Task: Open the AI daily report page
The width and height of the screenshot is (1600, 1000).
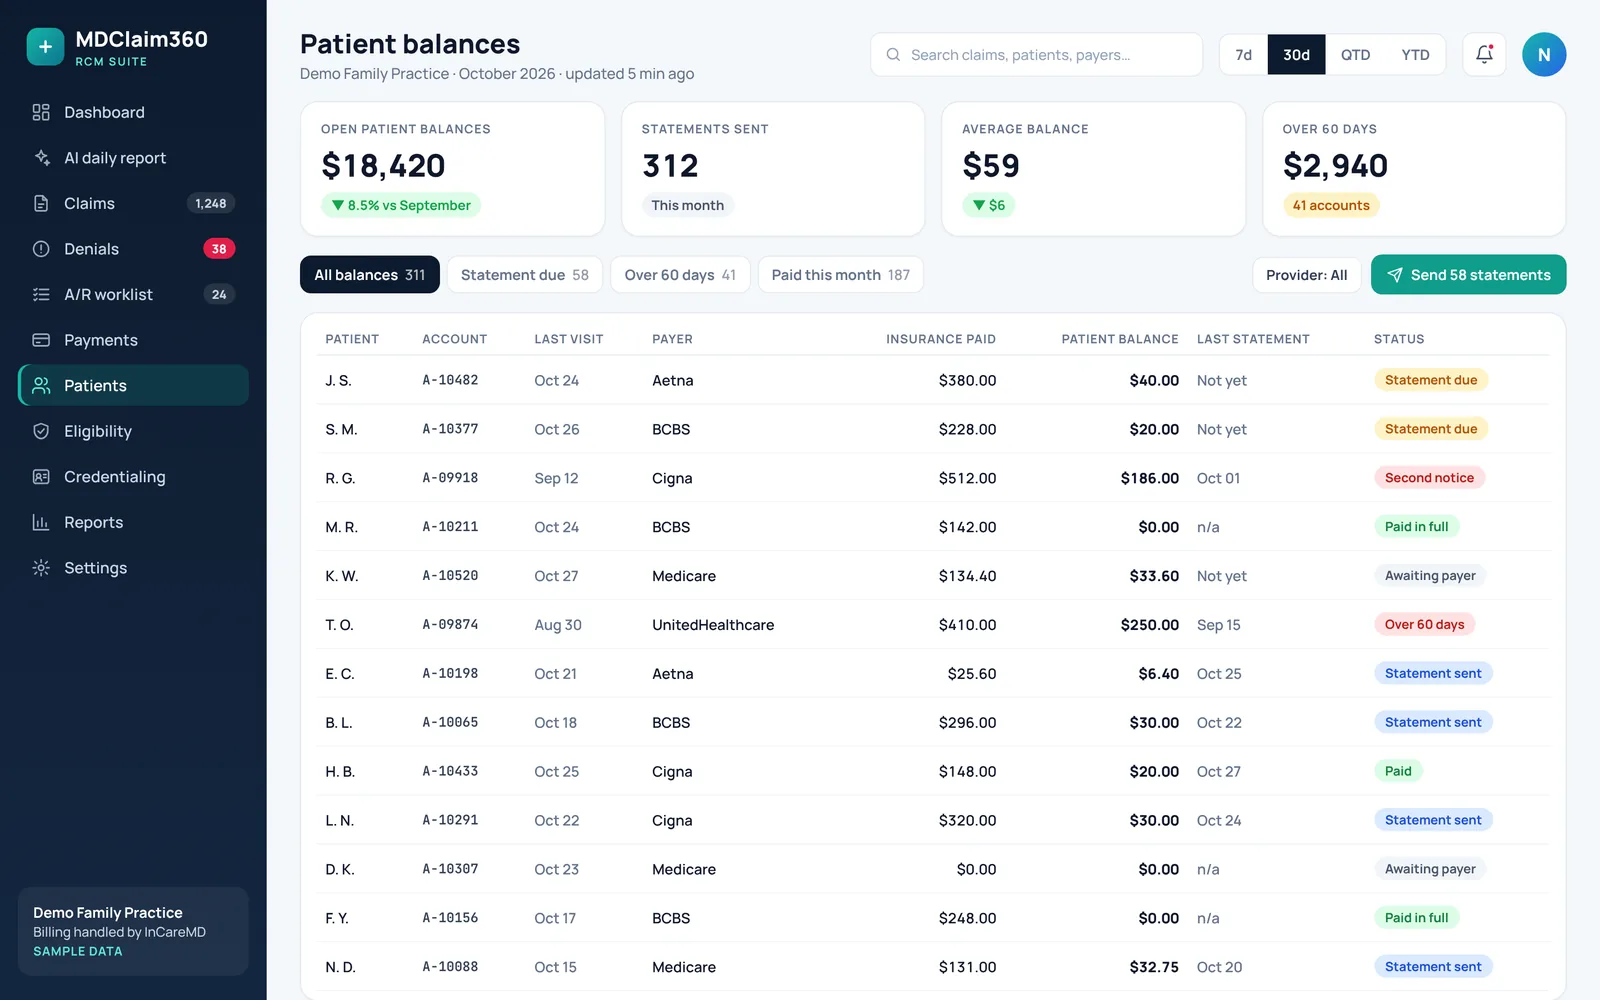Action: [x=133, y=158]
